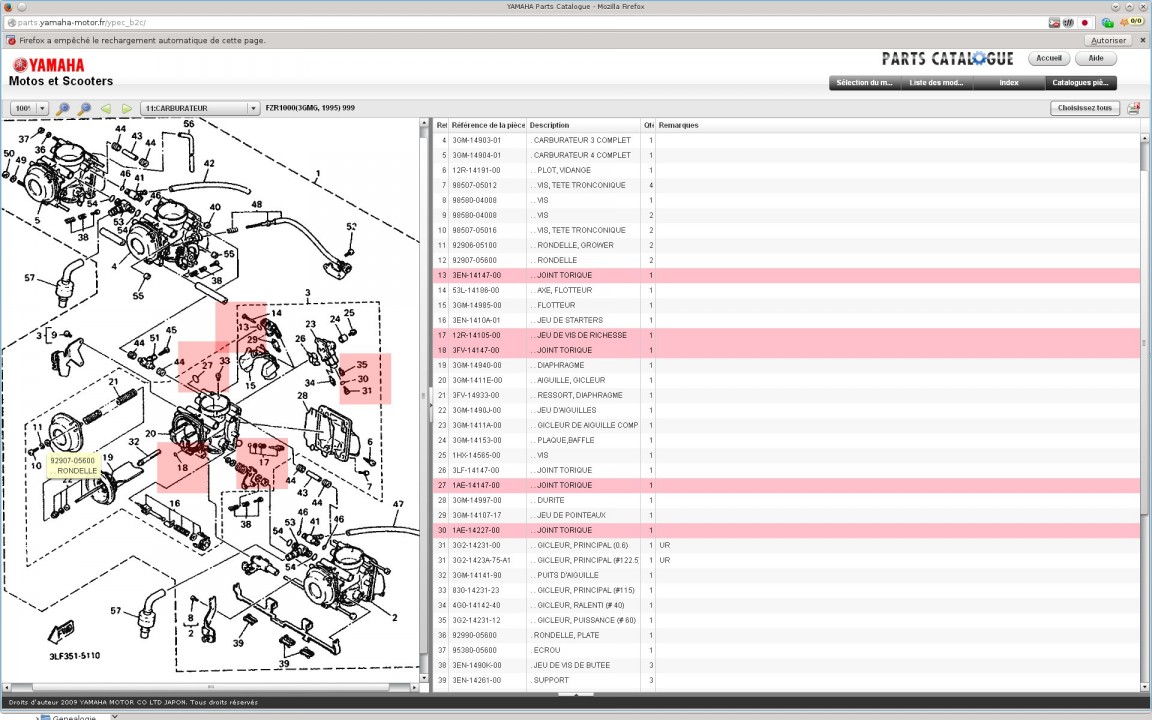The width and height of the screenshot is (1152, 720).
Task: Click the left magnifier zoom icon
Action: point(62,108)
